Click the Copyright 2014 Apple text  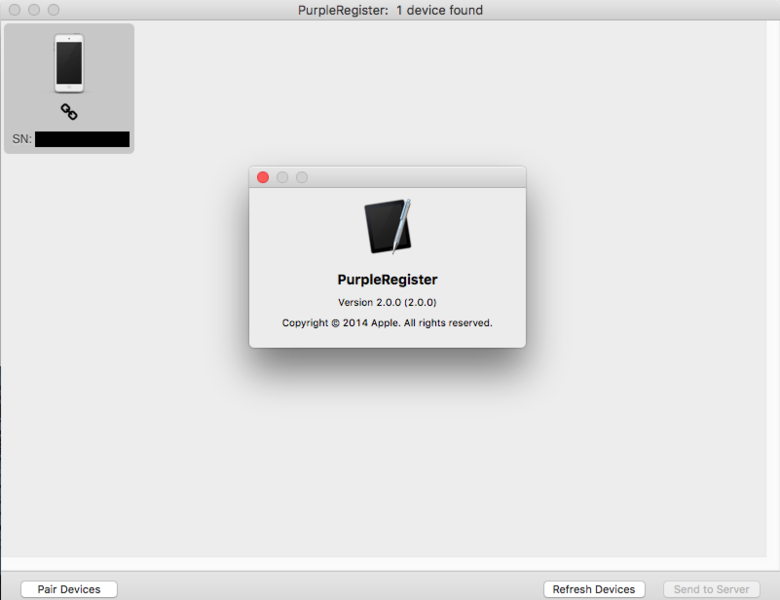[387, 323]
